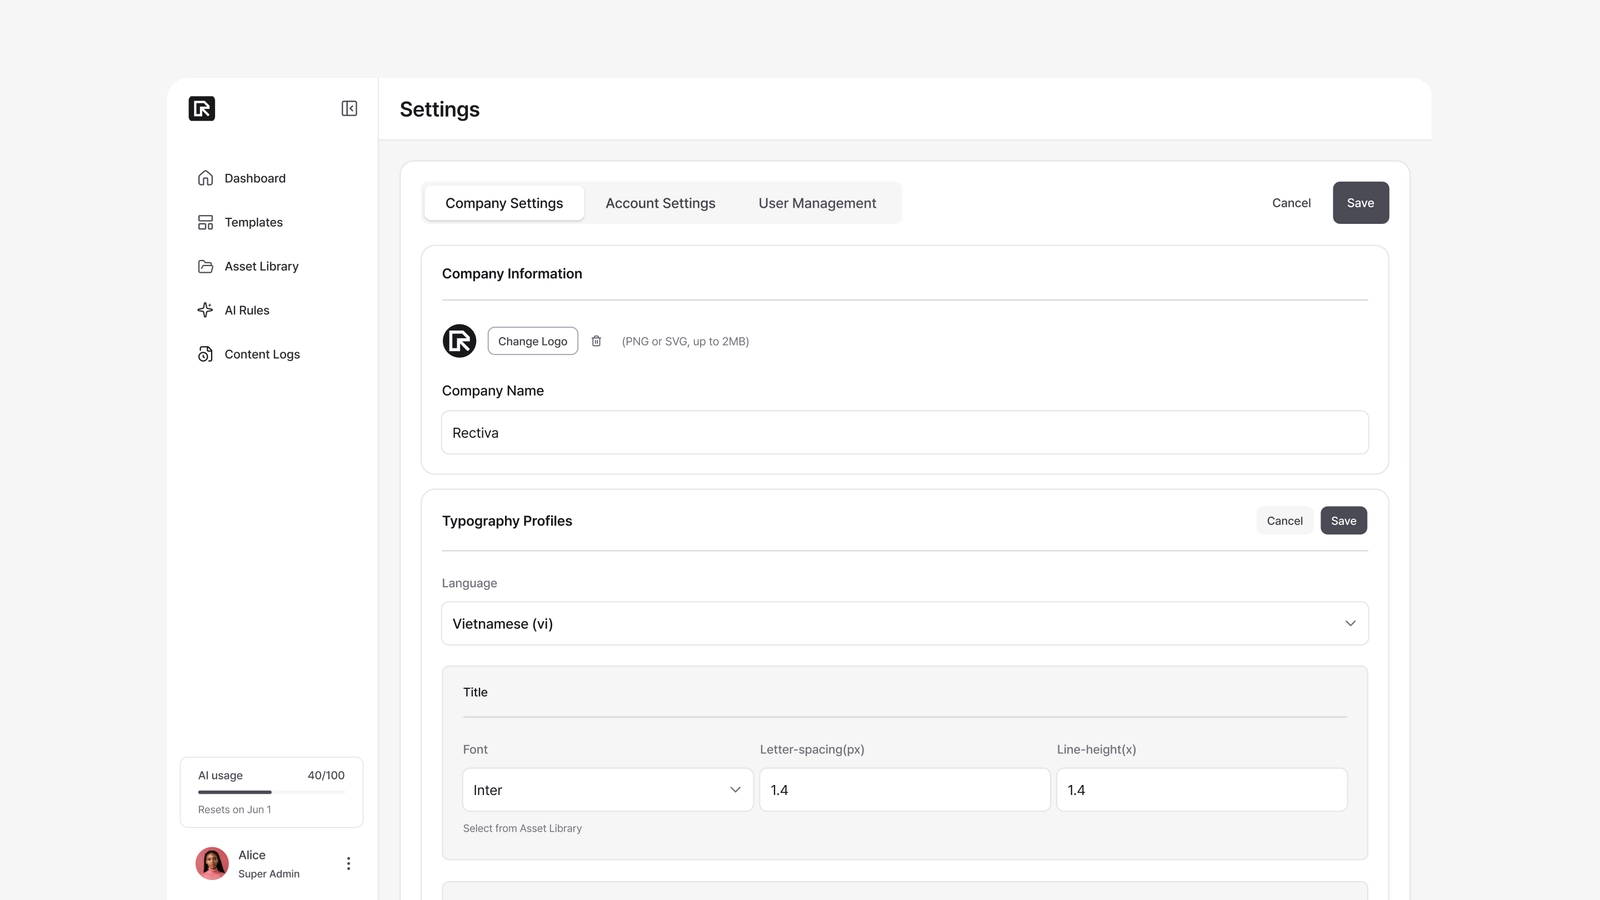
Task: Click Save beside the settings tabs
Action: click(x=1360, y=203)
